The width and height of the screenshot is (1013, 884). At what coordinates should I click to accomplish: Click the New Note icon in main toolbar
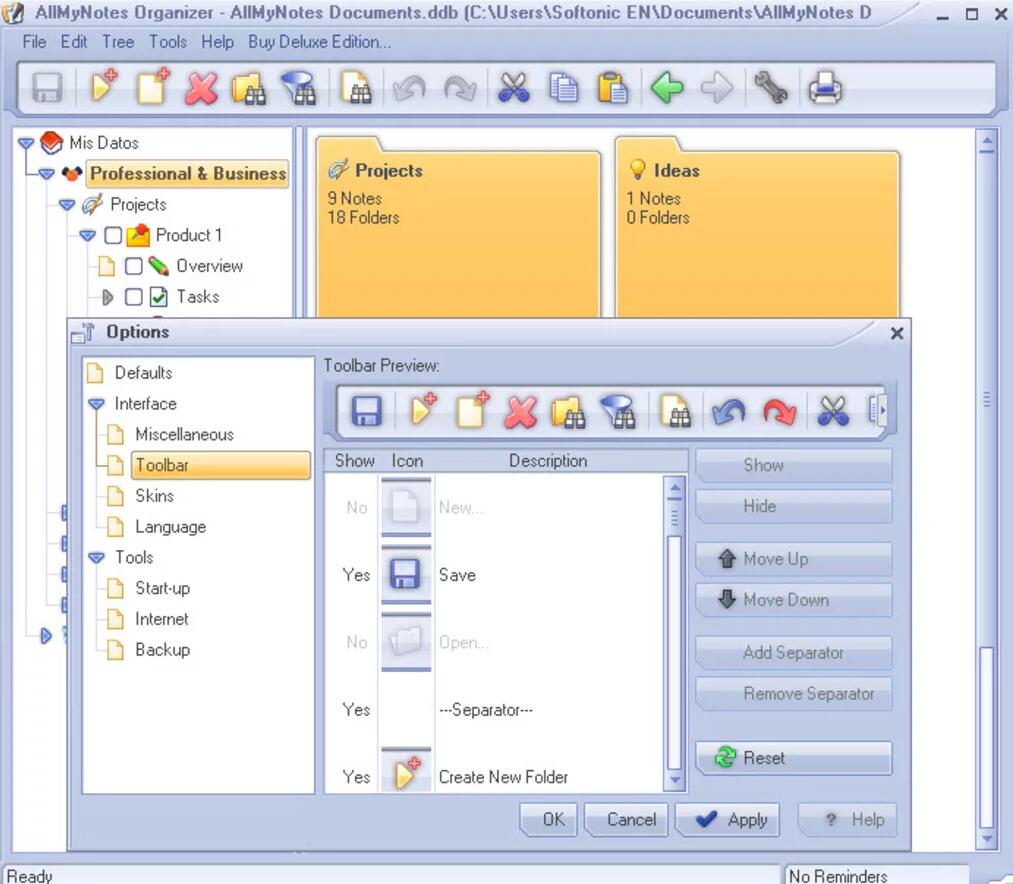pos(152,87)
